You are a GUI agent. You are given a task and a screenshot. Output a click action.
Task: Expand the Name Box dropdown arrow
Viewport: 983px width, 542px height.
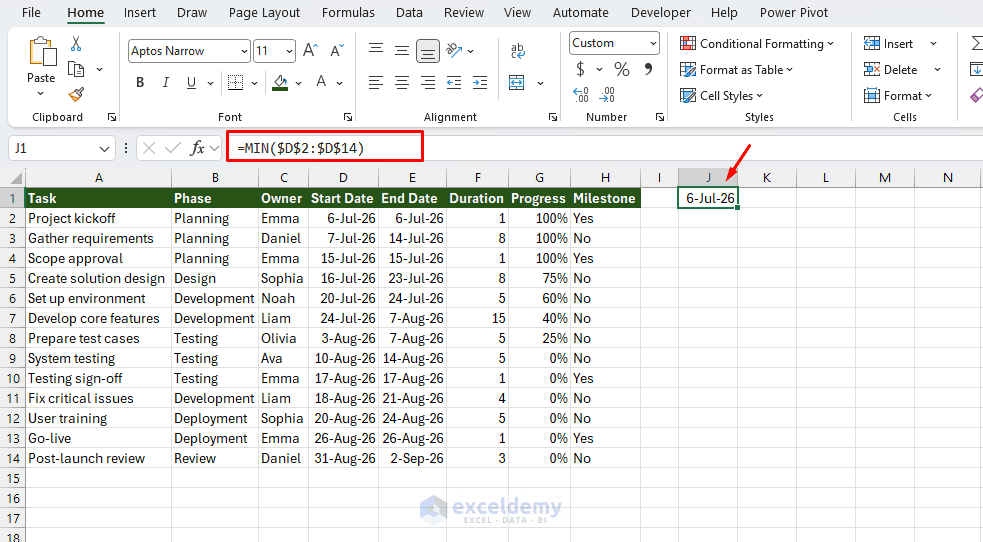point(104,149)
